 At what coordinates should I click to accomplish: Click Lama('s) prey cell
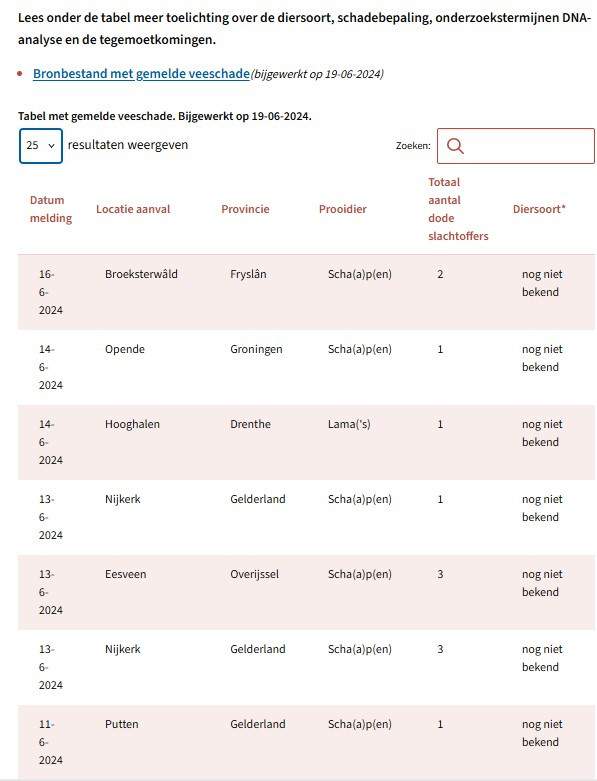pos(349,424)
